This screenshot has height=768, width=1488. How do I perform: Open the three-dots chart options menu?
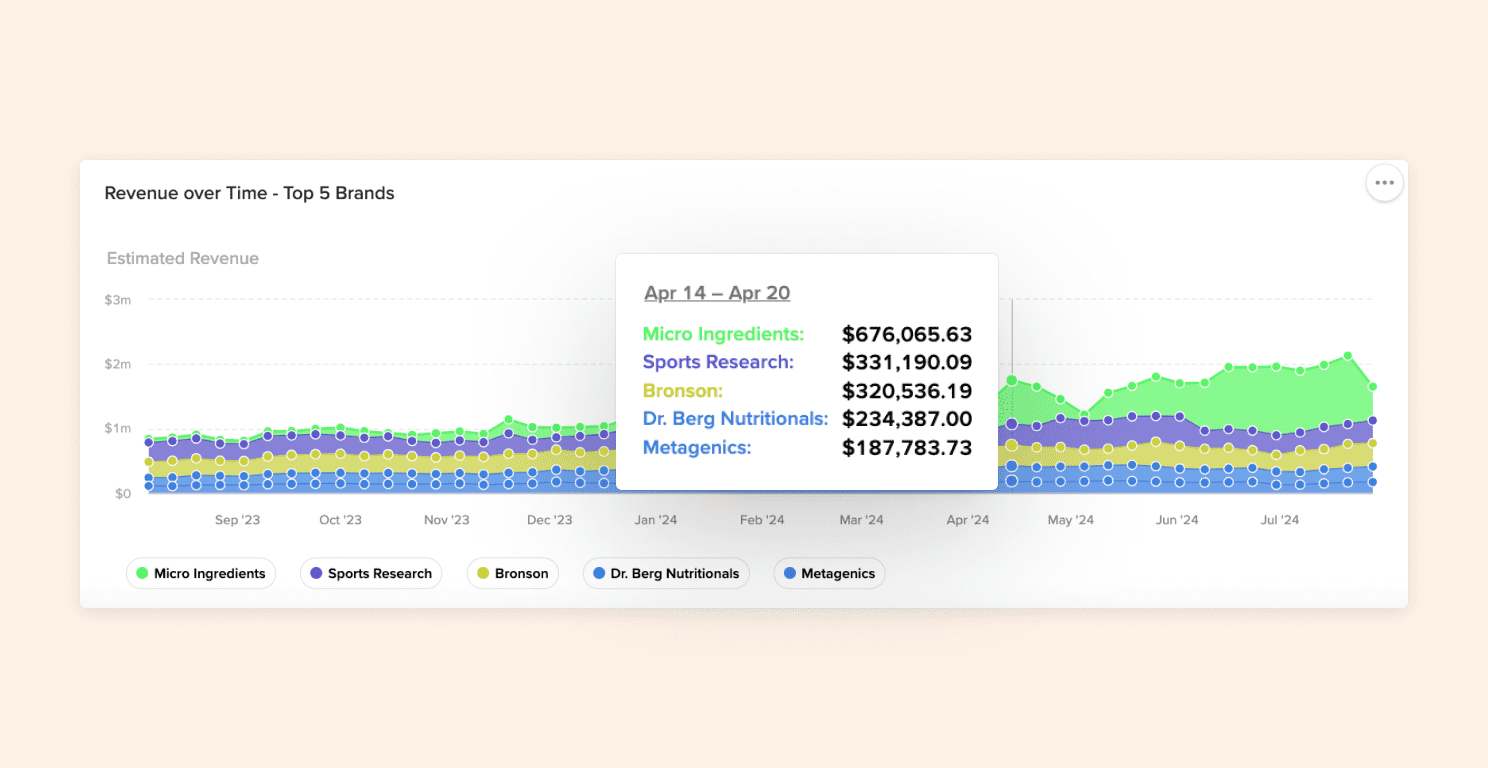point(1384,183)
